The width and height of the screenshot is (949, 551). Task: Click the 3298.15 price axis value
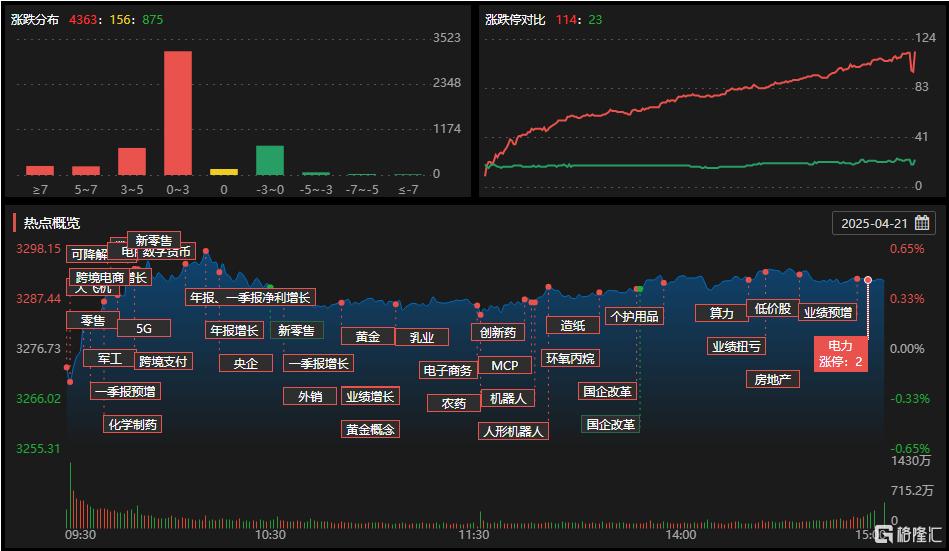coord(38,249)
